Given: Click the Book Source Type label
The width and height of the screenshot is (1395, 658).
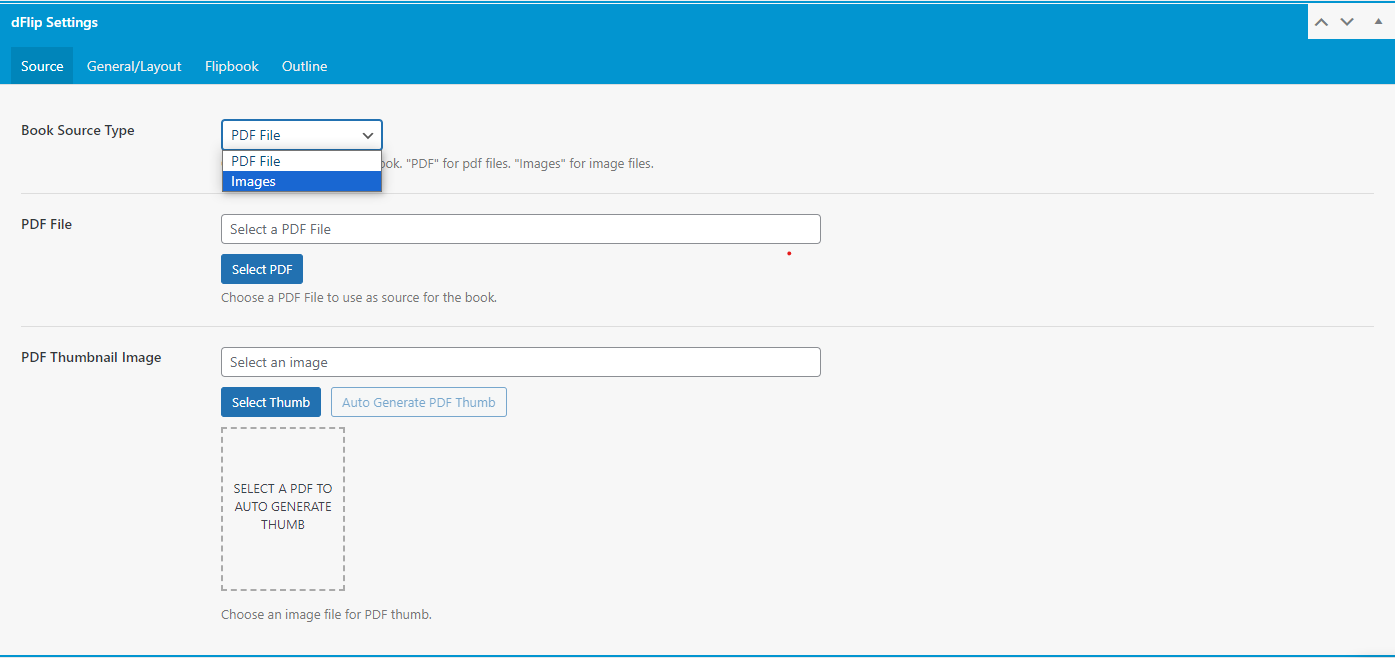Looking at the screenshot, I should pos(78,130).
